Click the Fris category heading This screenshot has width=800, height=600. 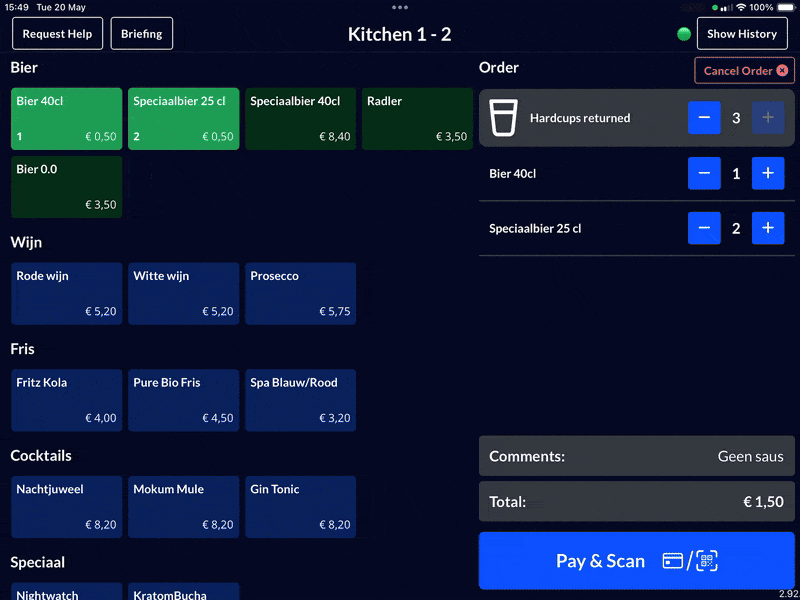22,349
